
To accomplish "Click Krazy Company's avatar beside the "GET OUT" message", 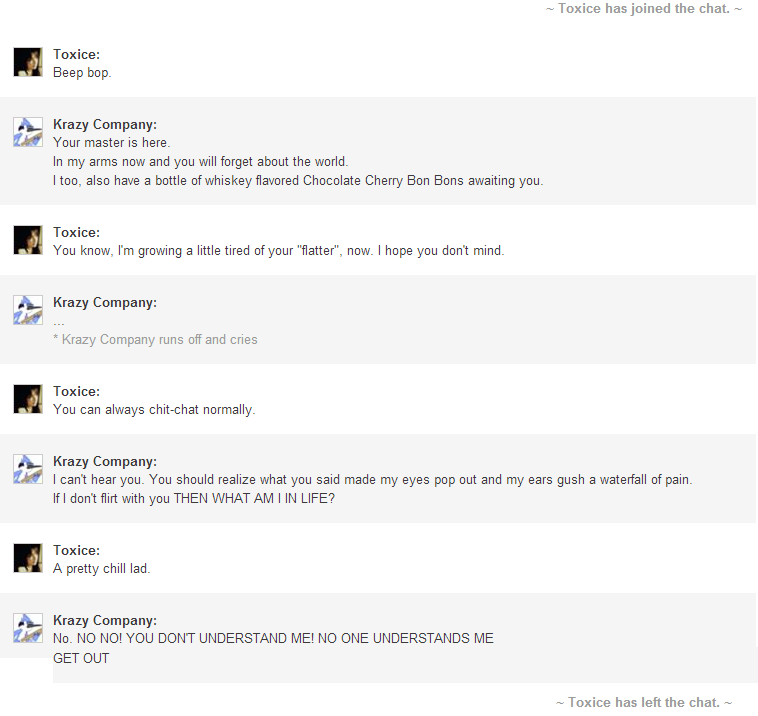I will pos(27,628).
